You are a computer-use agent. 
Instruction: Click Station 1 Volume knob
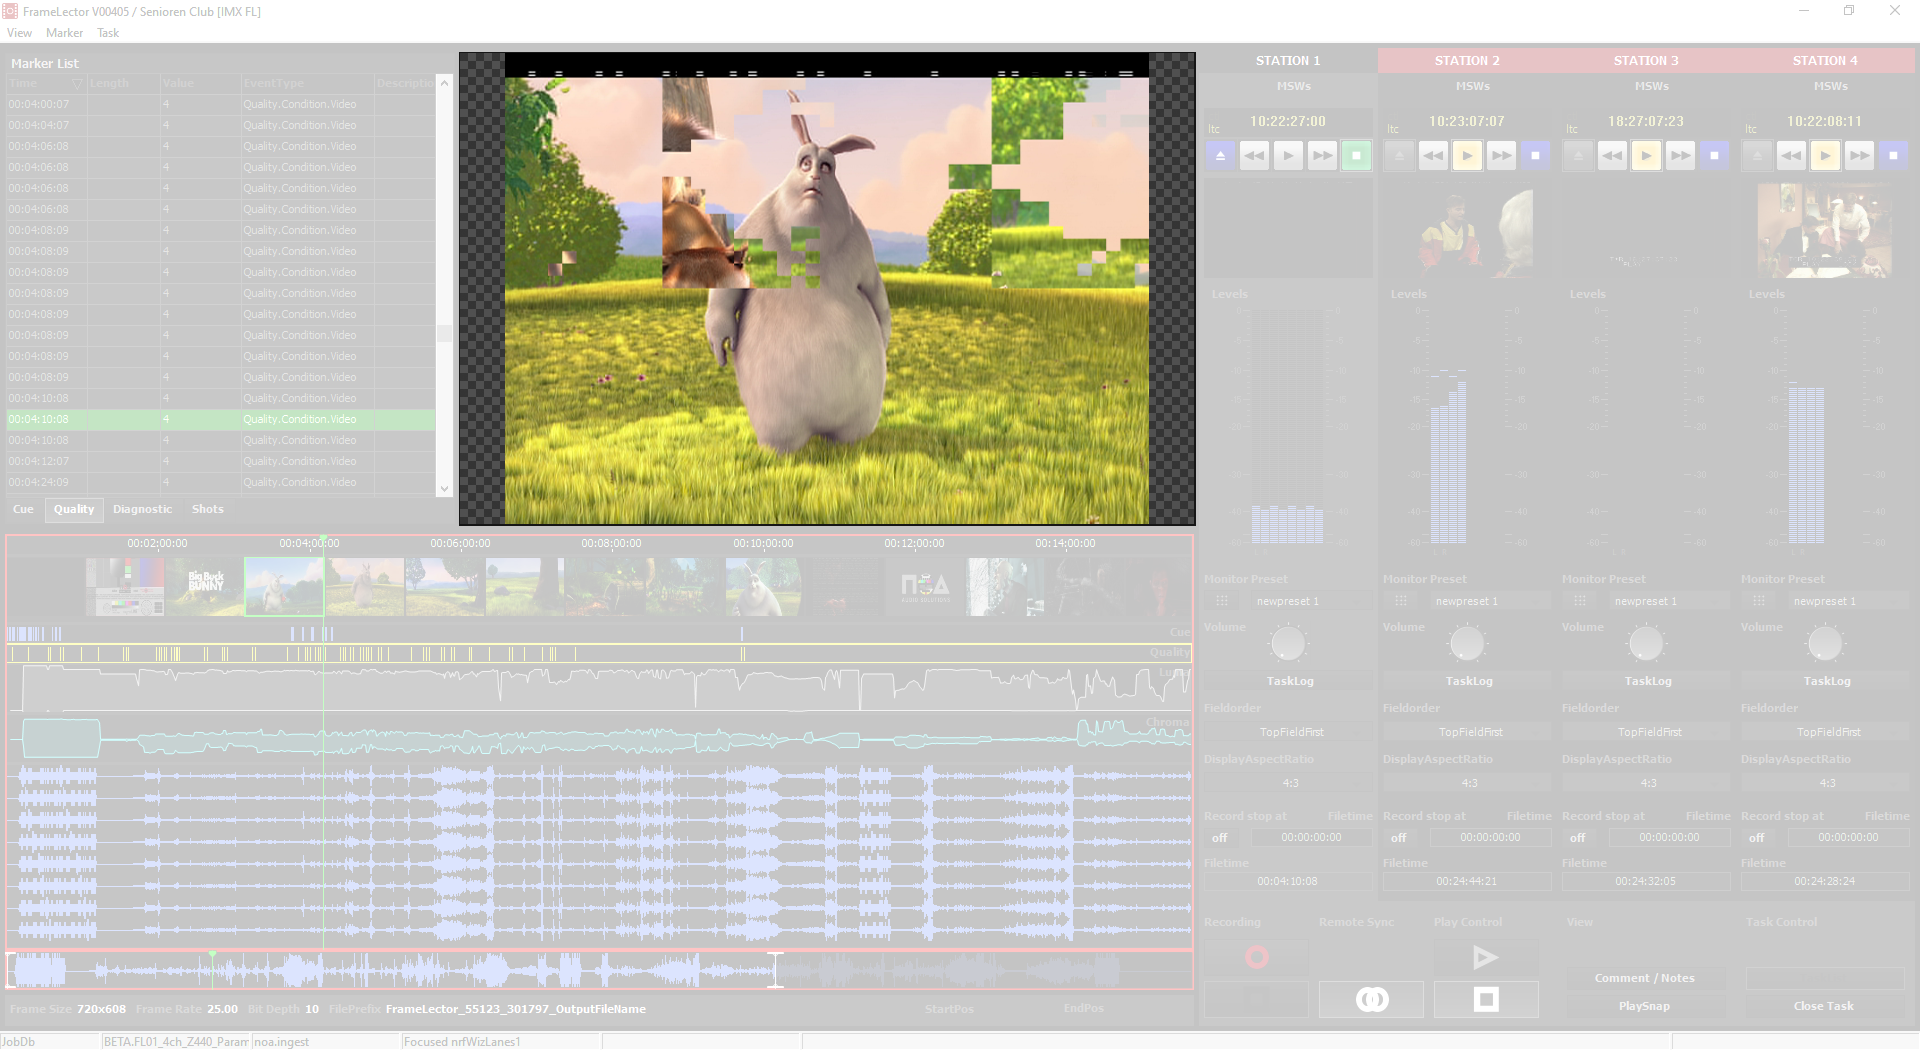tap(1288, 643)
